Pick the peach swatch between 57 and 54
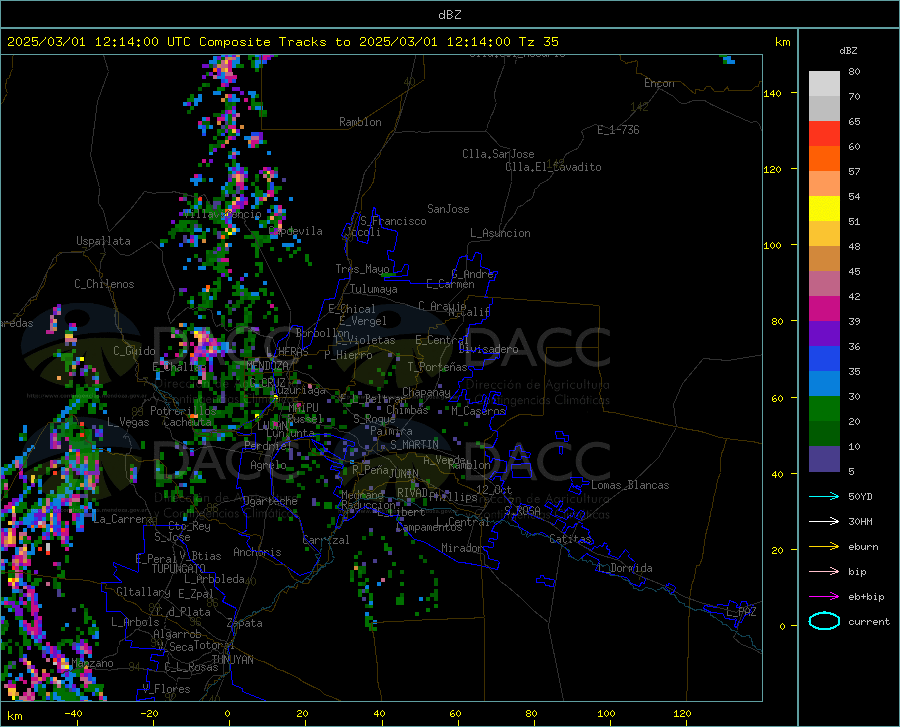This screenshot has width=900, height=727. click(824, 184)
